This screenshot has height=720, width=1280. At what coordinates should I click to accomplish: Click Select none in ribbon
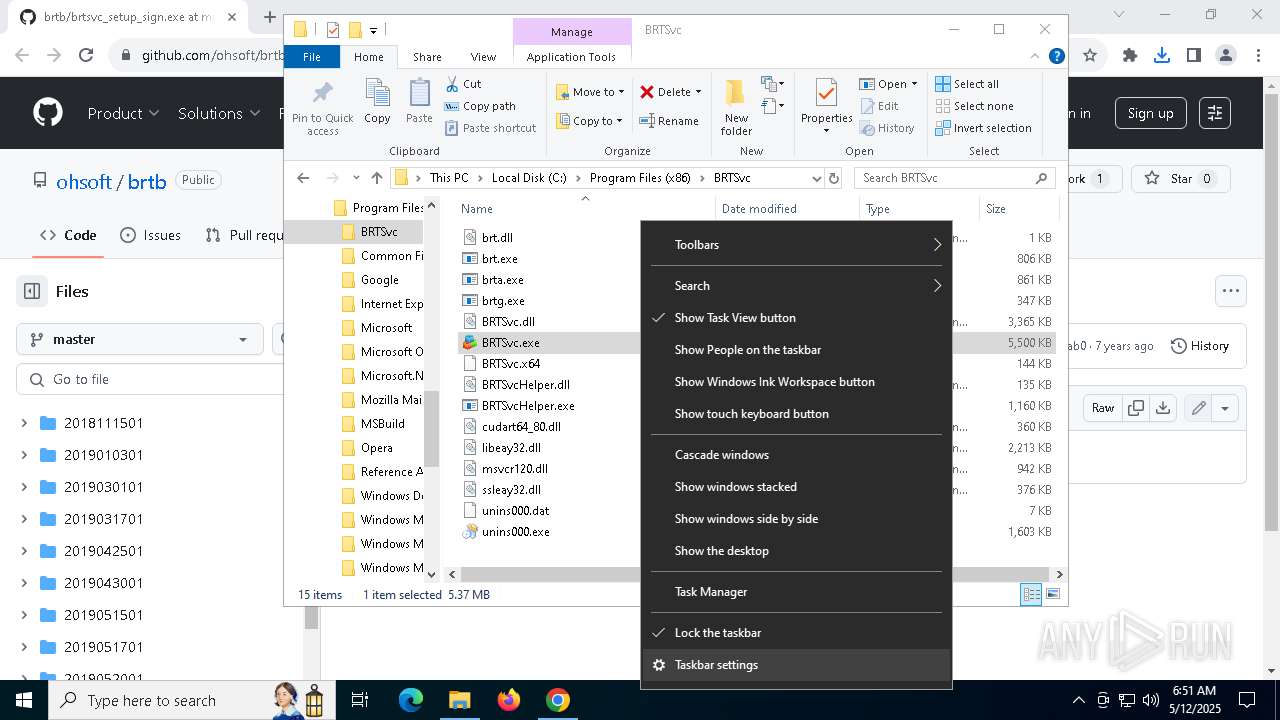pyautogui.click(x=974, y=106)
